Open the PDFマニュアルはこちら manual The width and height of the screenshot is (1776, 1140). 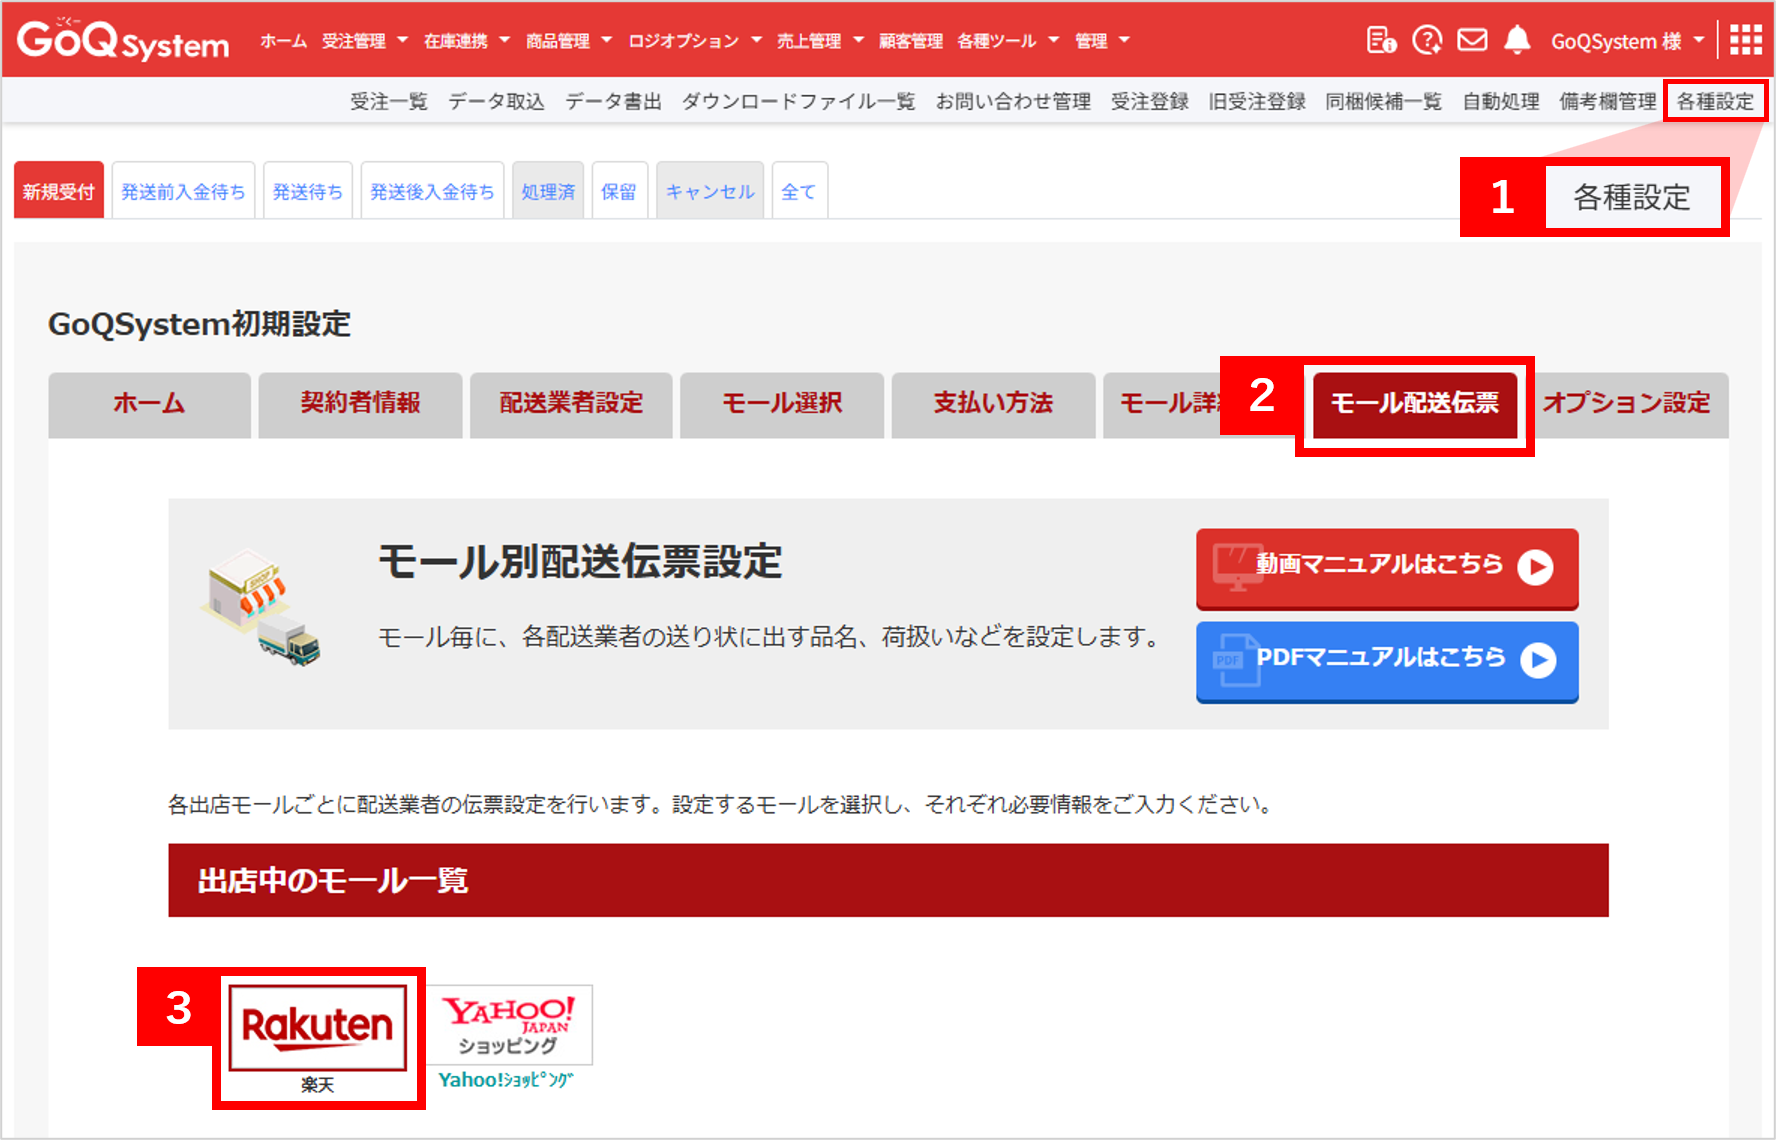[x=1386, y=661]
